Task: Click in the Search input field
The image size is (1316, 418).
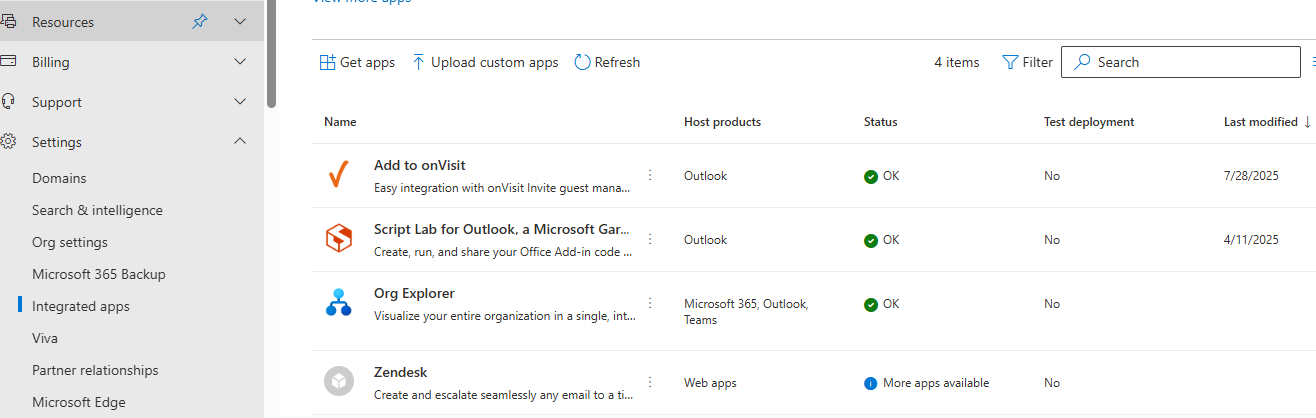Action: [x=1180, y=62]
